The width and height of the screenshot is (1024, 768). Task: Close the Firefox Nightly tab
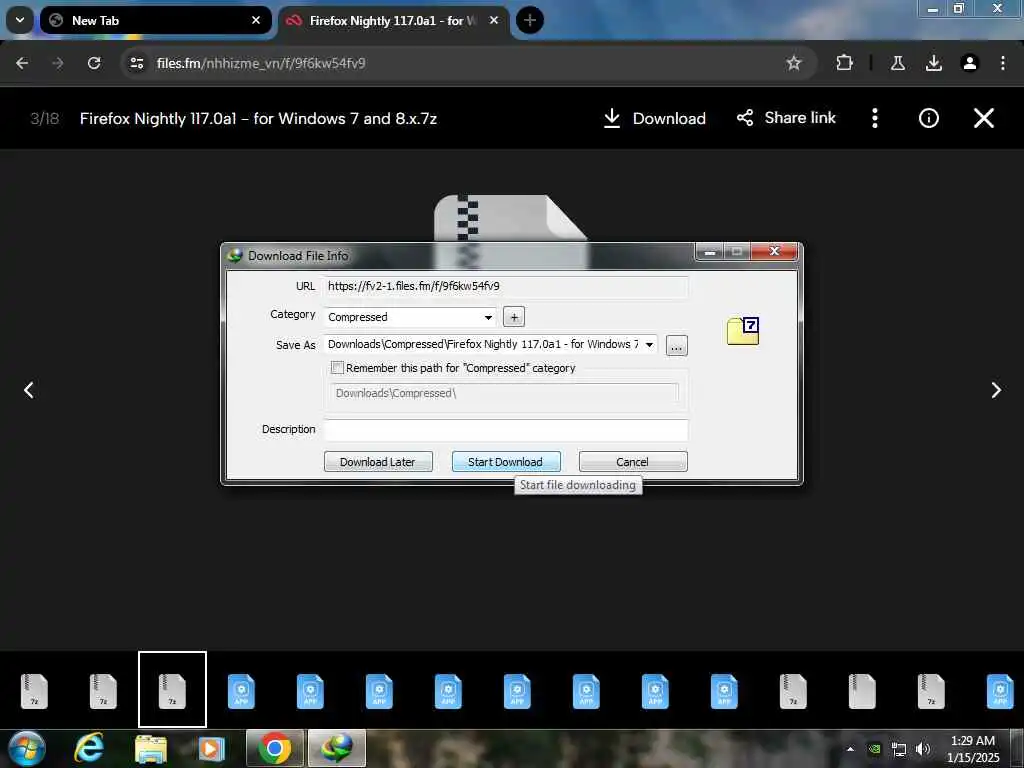pyautogui.click(x=494, y=20)
